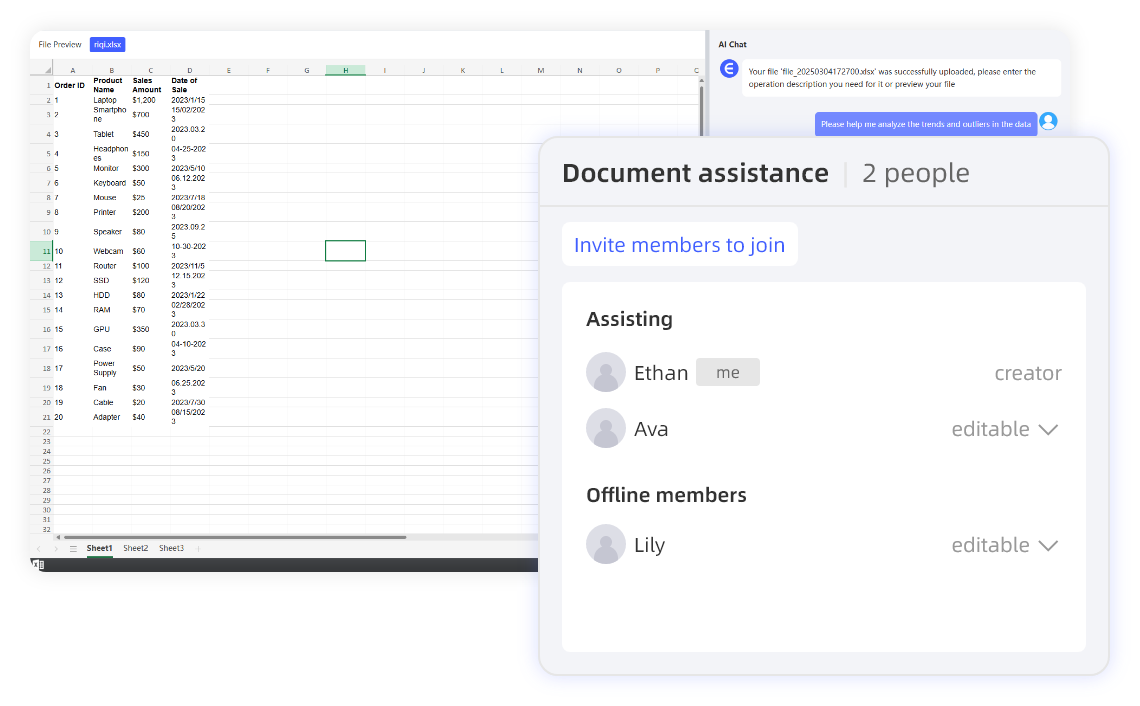Viewport: 1140px width, 706px height.
Task: Switch to the Sheet2 tab
Action: [x=136, y=547]
